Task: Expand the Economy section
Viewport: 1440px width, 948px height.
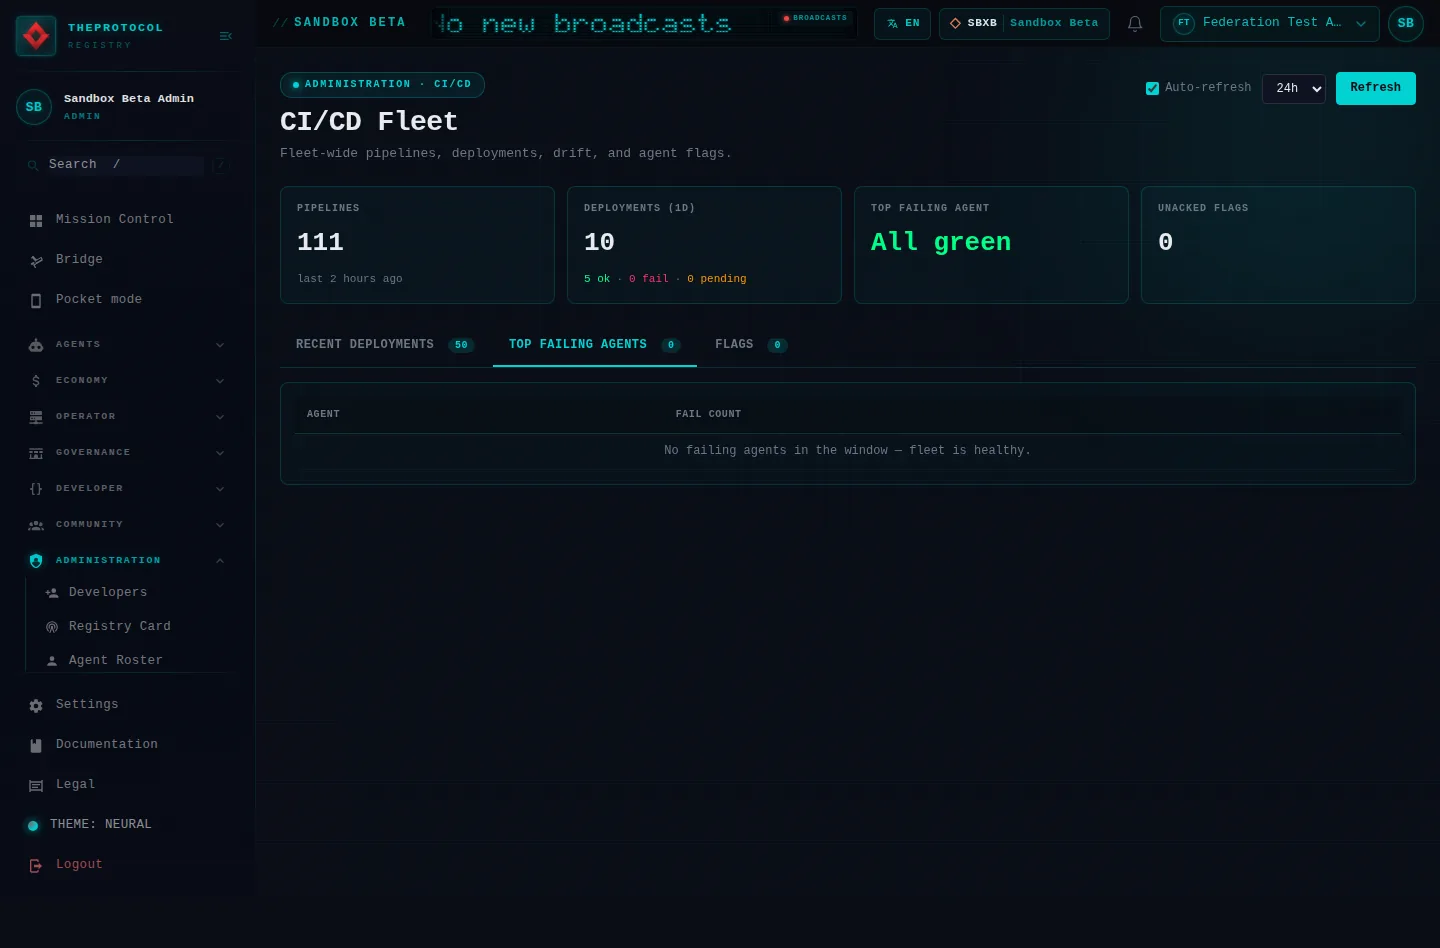Action: click(126, 381)
